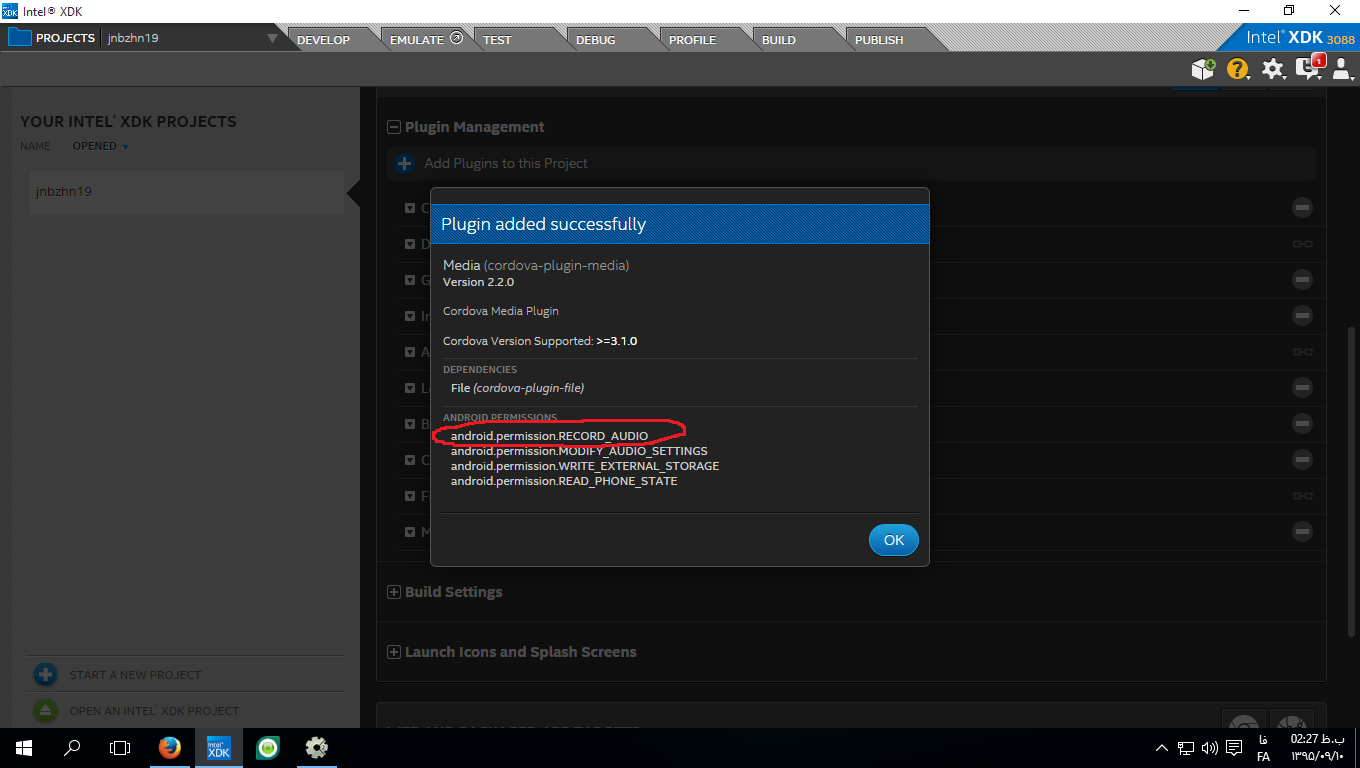
Task: Click the volume icon in the system tray
Action: coord(1210,747)
